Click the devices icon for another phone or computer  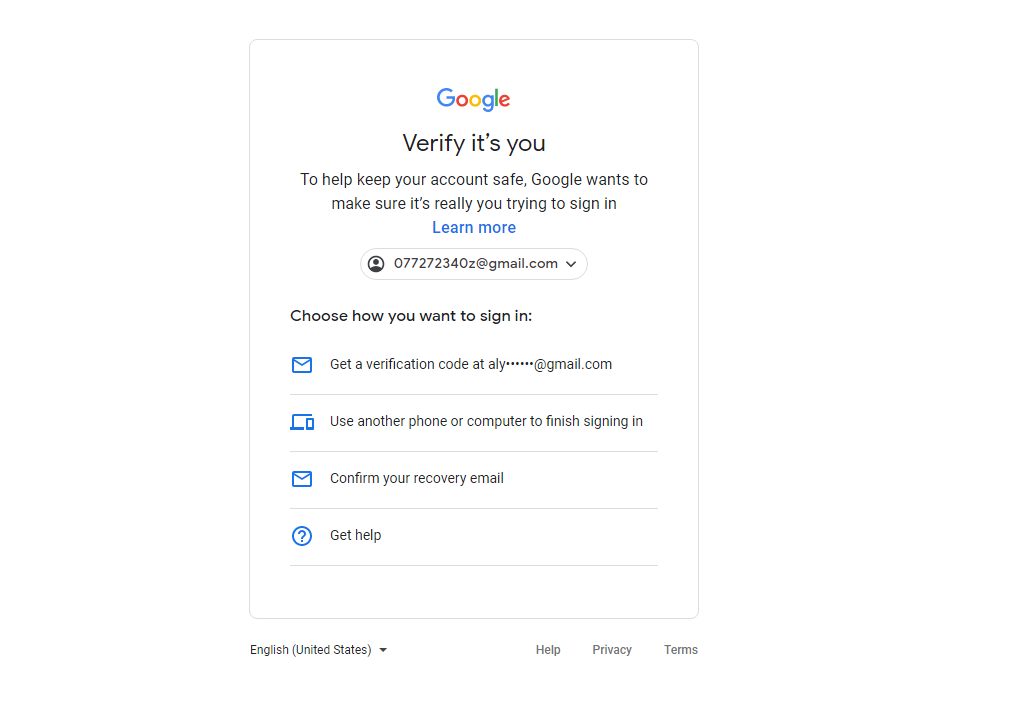[x=302, y=422]
